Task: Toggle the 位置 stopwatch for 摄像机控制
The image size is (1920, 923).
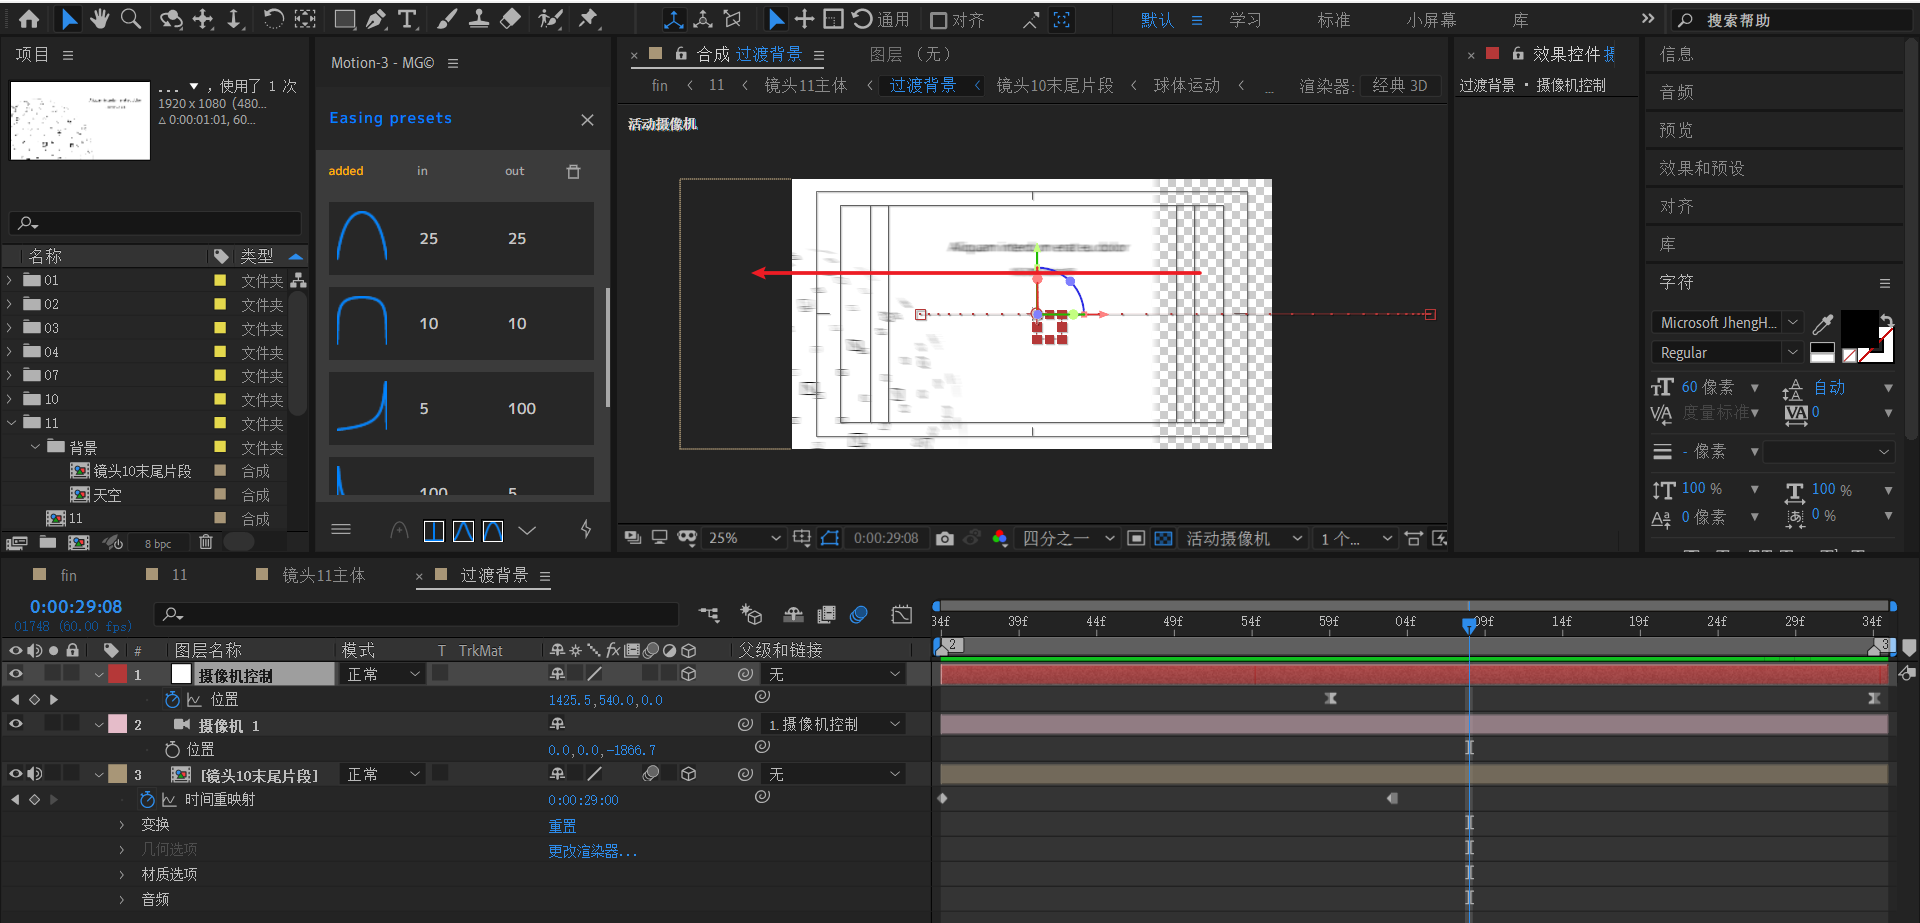Action: 172,699
